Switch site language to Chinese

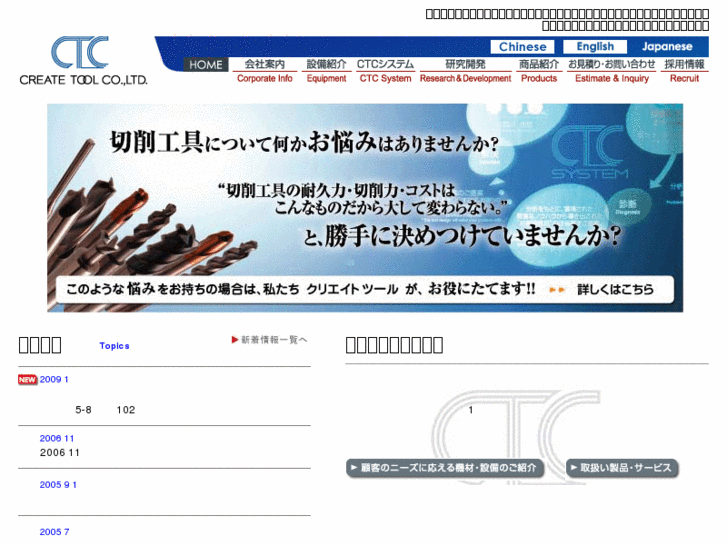[523, 47]
